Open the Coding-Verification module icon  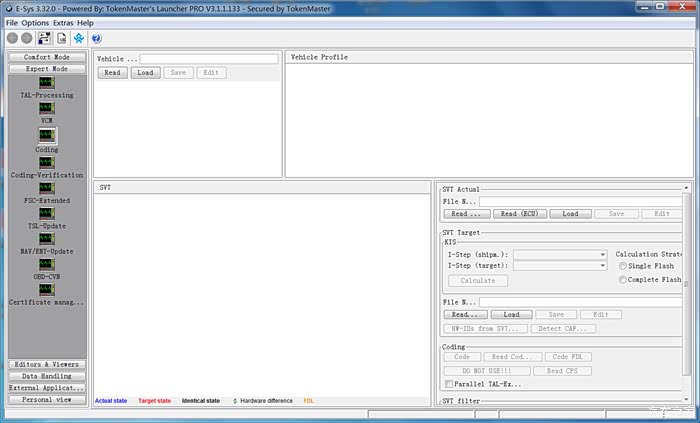pyautogui.click(x=46, y=163)
